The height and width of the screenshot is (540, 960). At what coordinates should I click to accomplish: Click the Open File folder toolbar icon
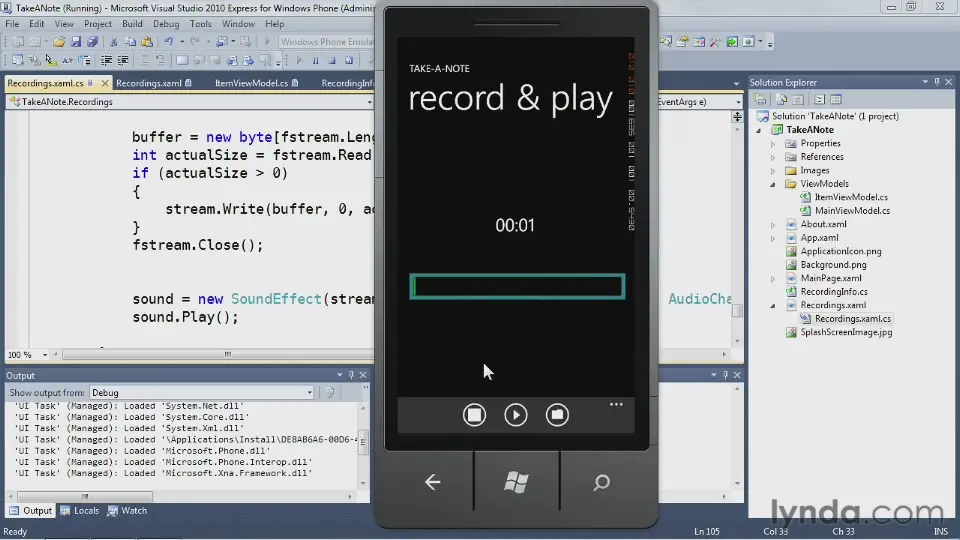point(59,42)
